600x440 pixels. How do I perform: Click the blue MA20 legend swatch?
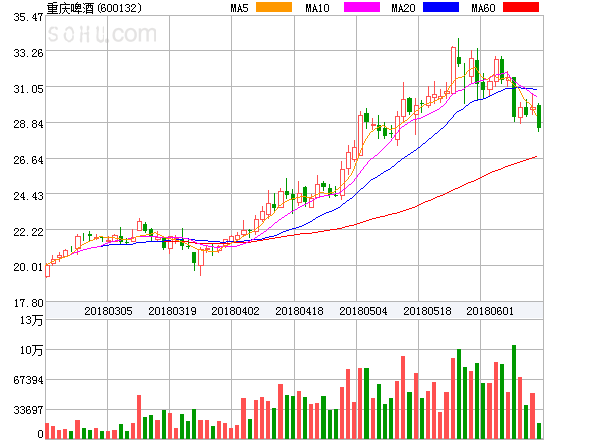coord(441,7)
